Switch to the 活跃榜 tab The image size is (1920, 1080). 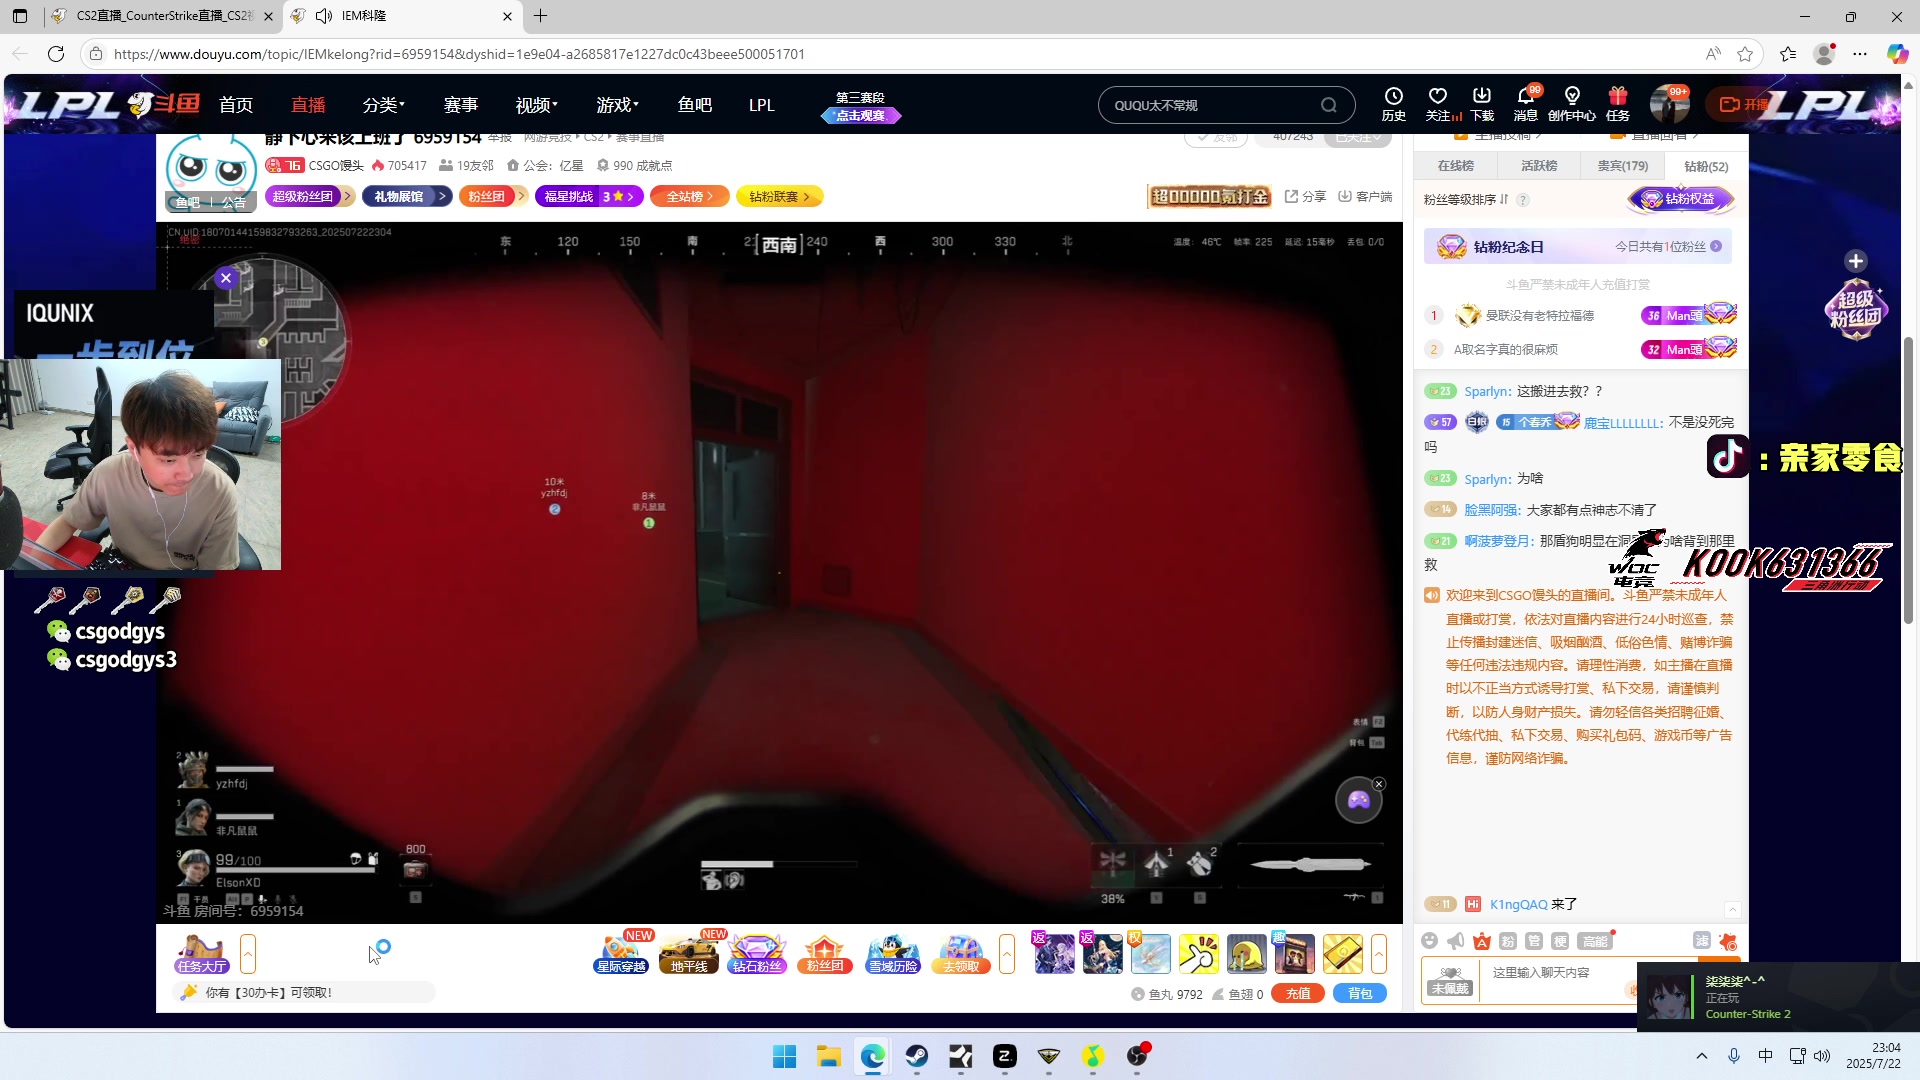point(1539,166)
